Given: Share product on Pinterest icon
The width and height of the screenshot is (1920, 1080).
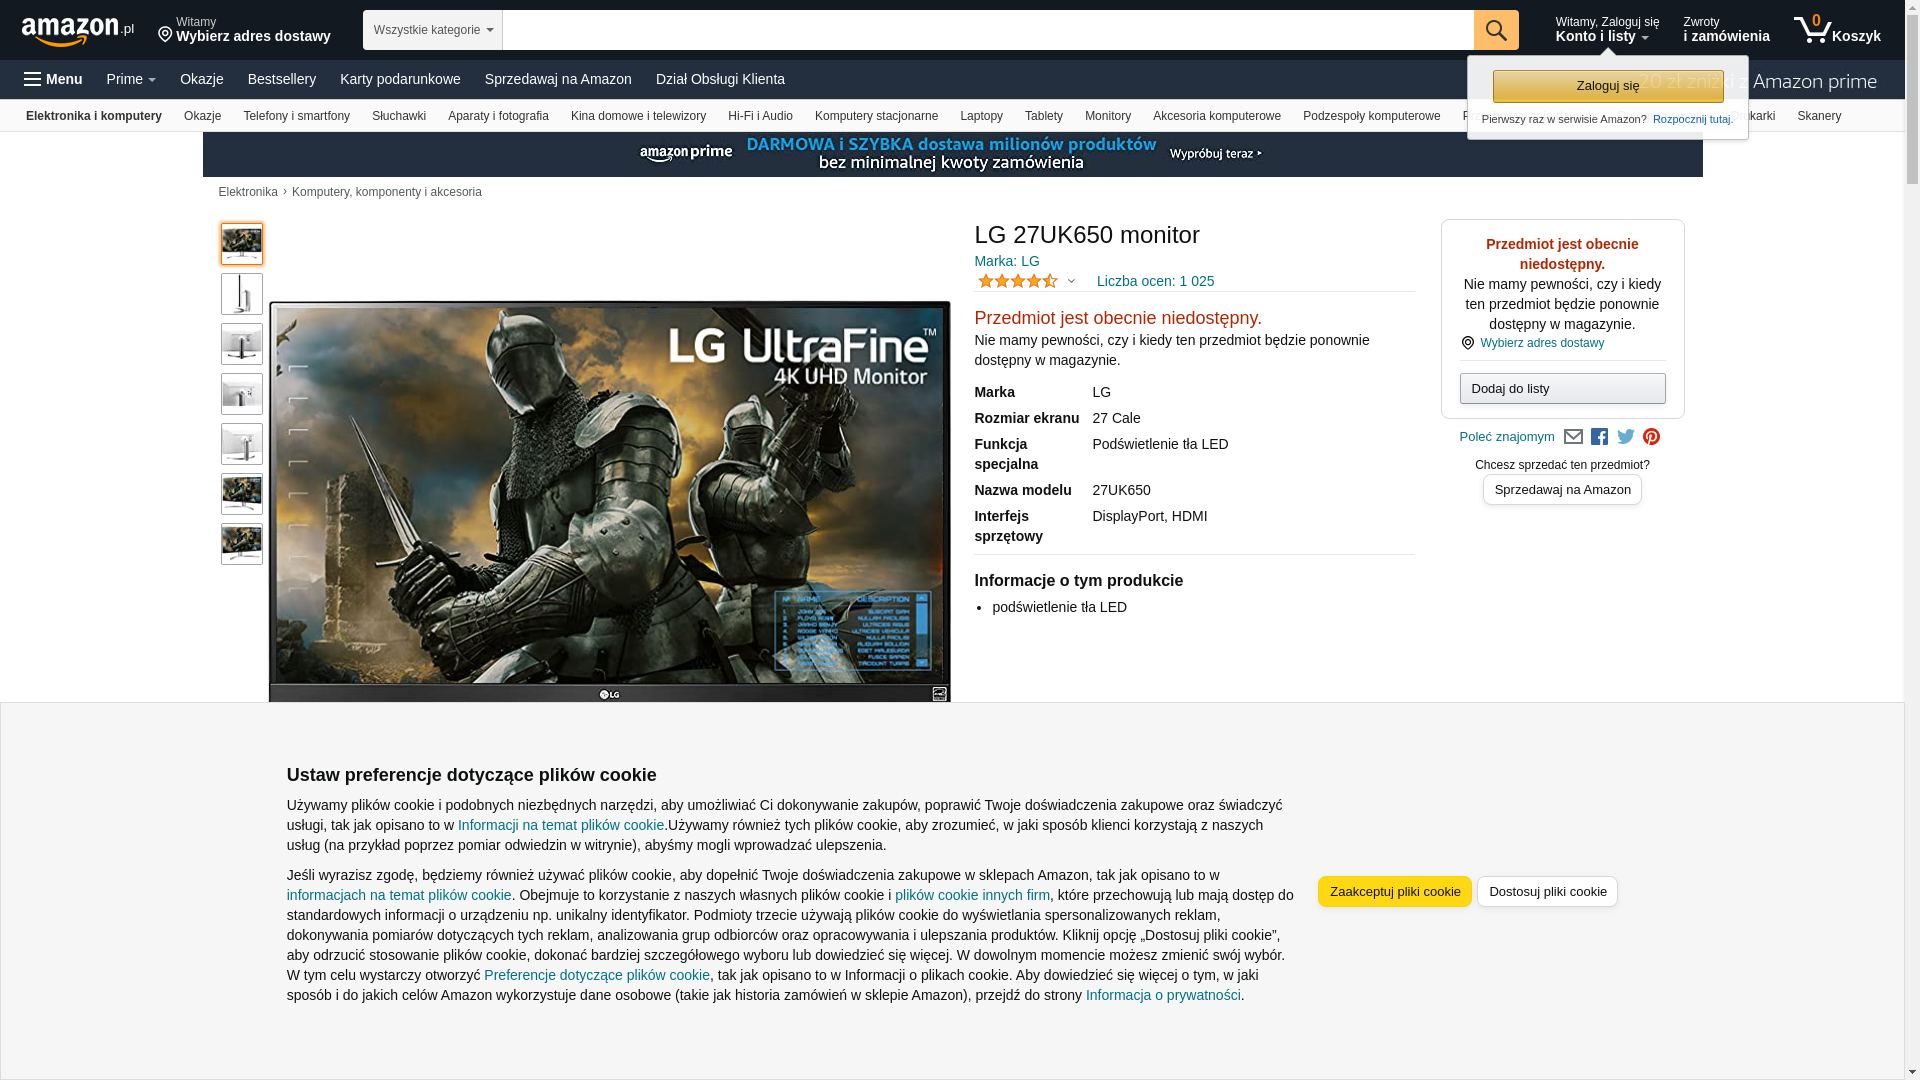Looking at the screenshot, I should tap(1651, 437).
